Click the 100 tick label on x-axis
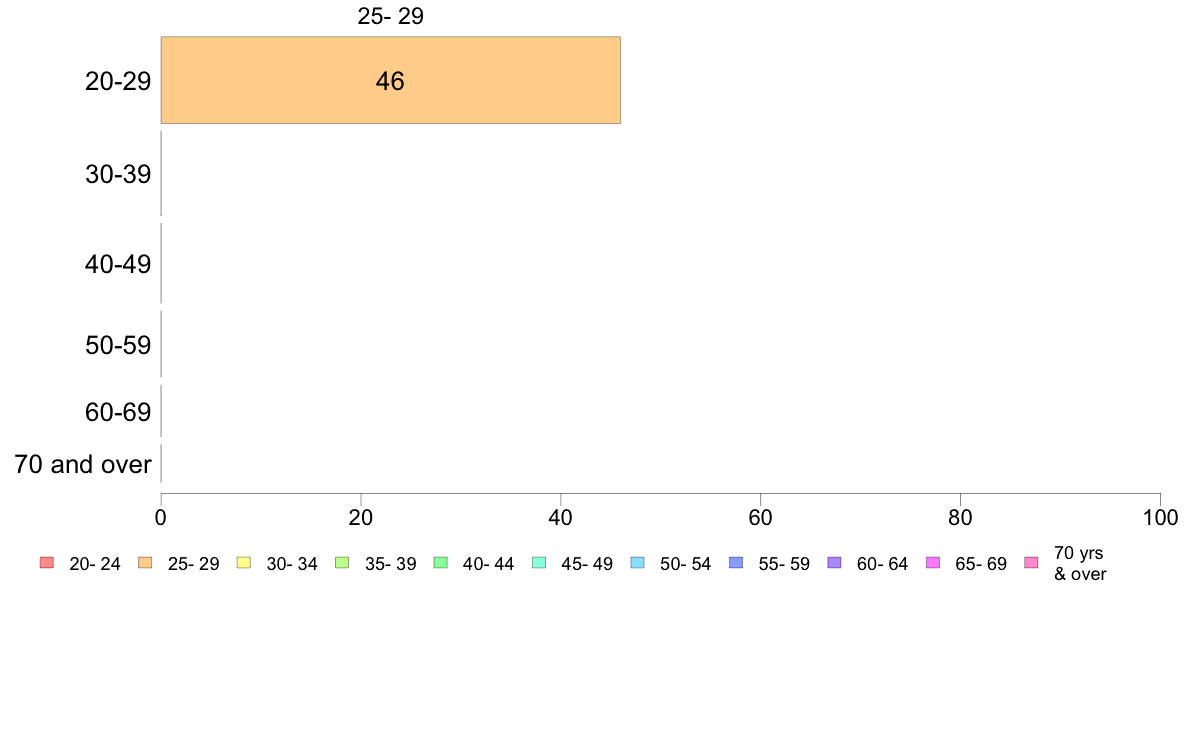 [x=1160, y=518]
